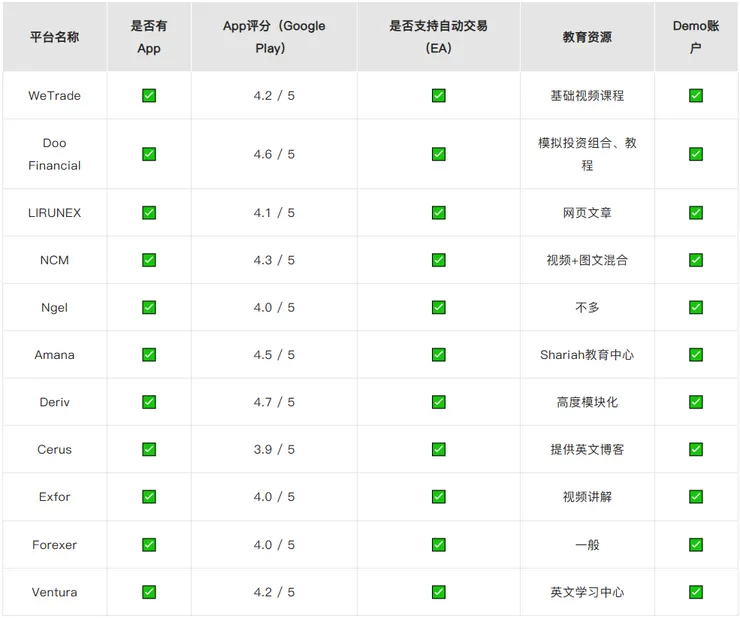This screenshot has width=740, height=618.
Task: Click WeTrade's Demo account checkmark
Action: [696, 95]
